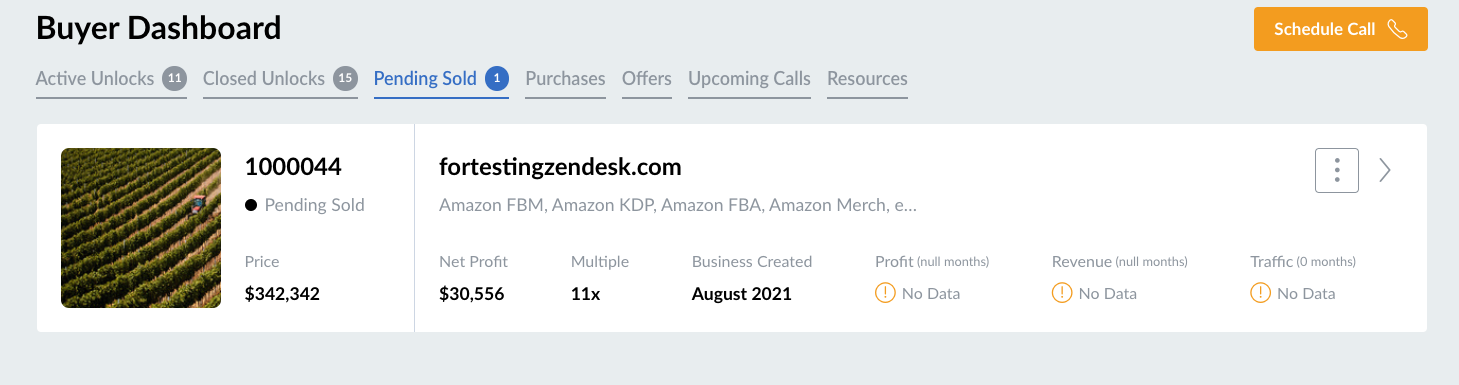Screen dimensions: 1459x385
Task: Click the Profit No Data warning icon
Action: point(885,293)
